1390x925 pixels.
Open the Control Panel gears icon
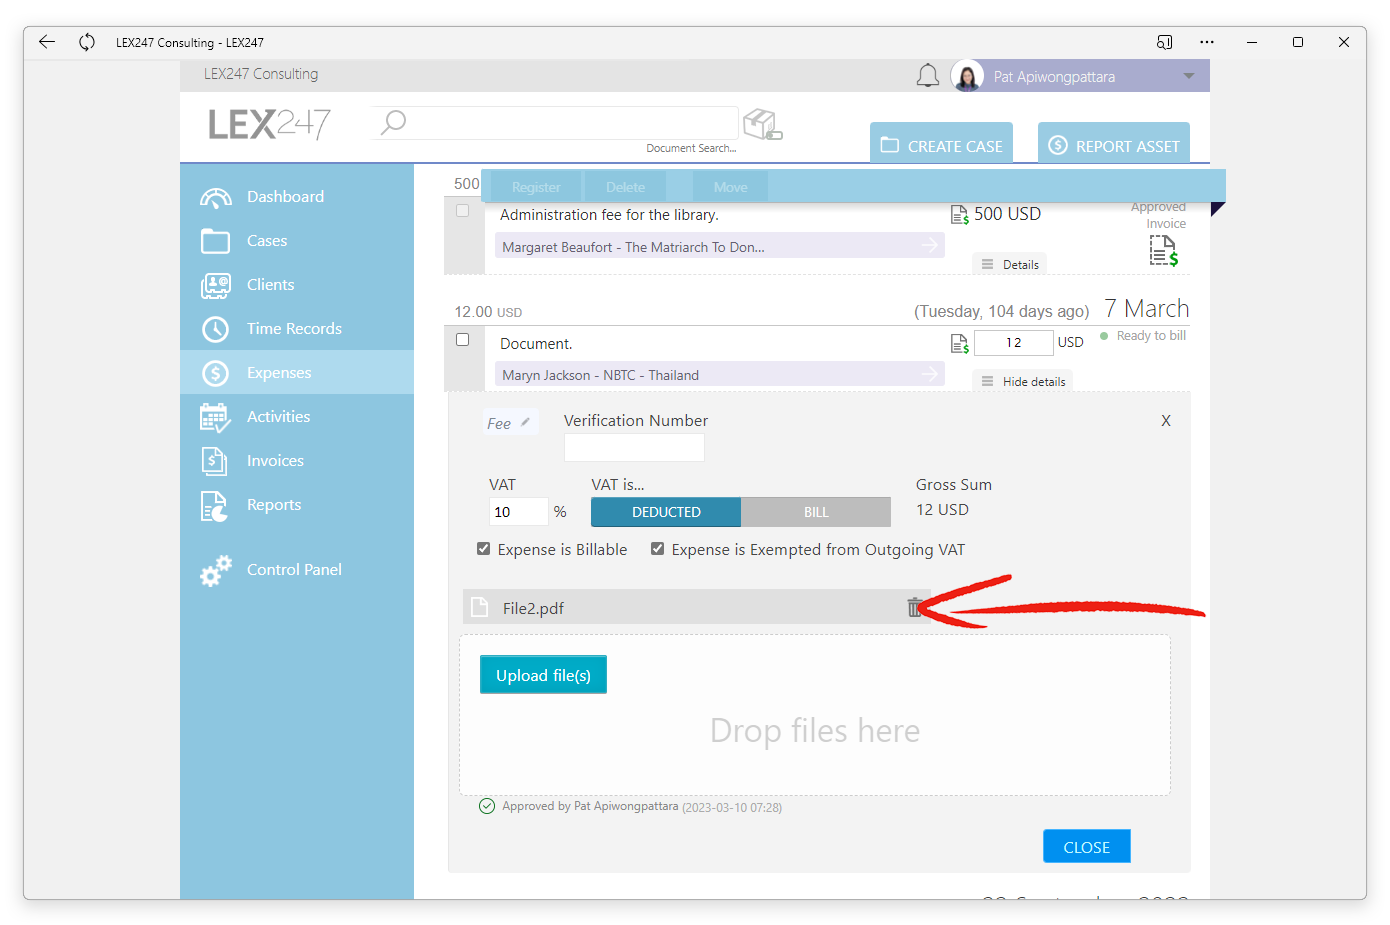tap(215, 570)
